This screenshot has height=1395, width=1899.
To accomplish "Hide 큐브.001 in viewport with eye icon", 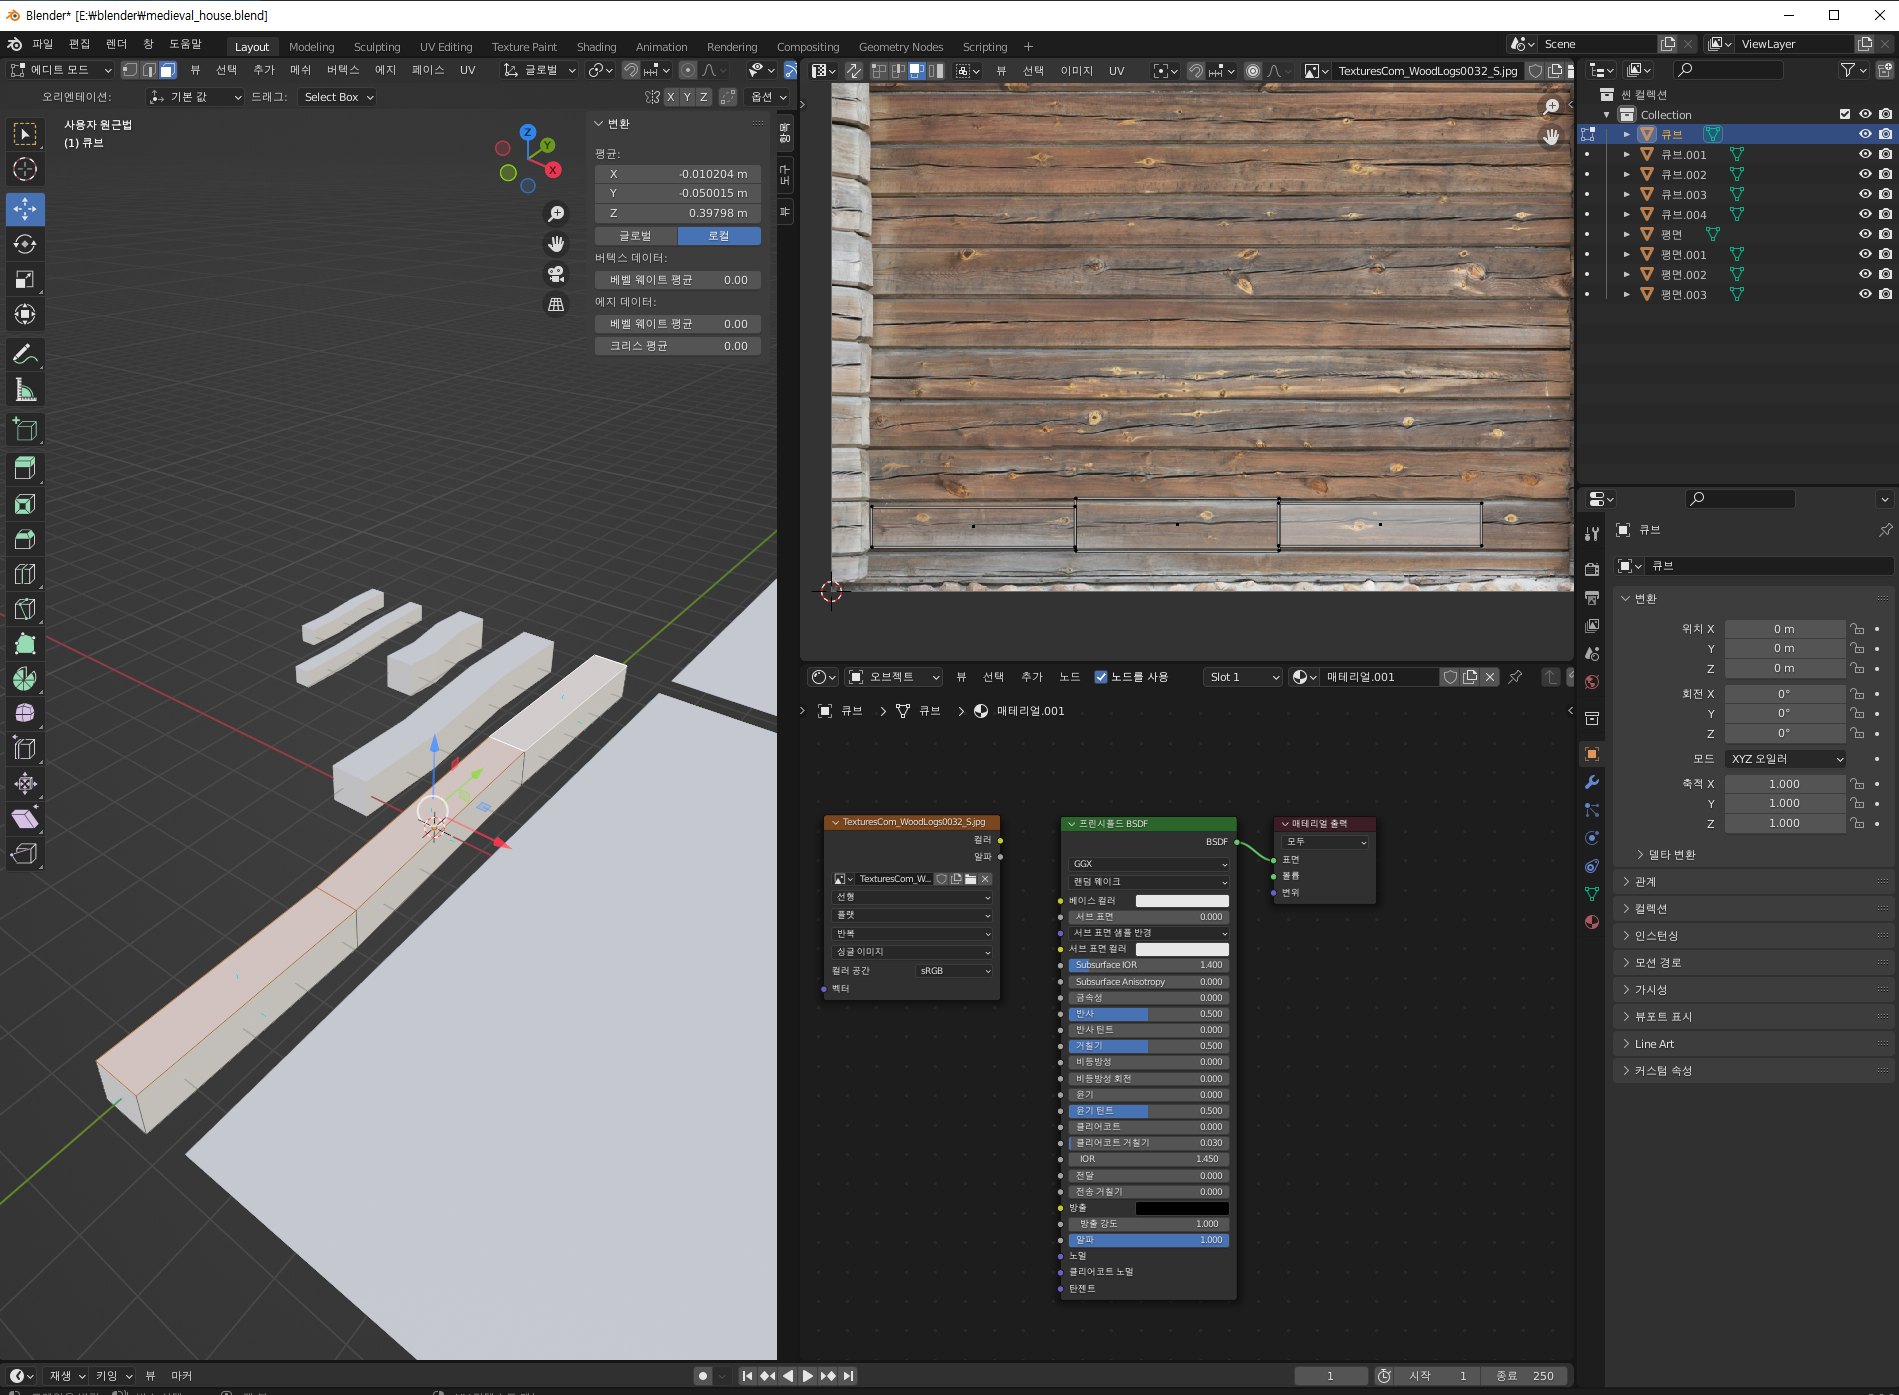I will tap(1865, 154).
